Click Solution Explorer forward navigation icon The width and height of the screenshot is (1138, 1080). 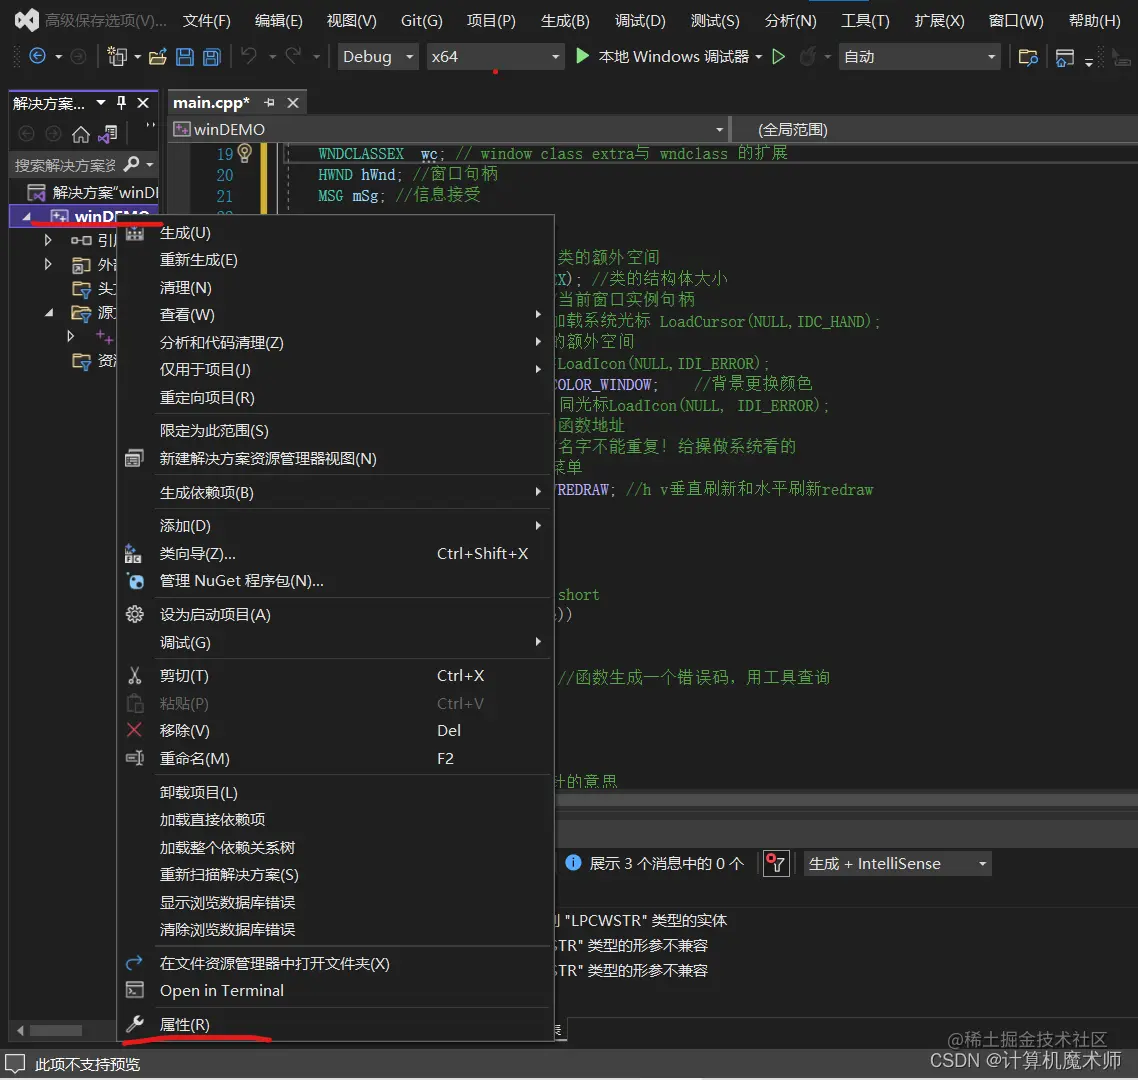[x=53, y=134]
